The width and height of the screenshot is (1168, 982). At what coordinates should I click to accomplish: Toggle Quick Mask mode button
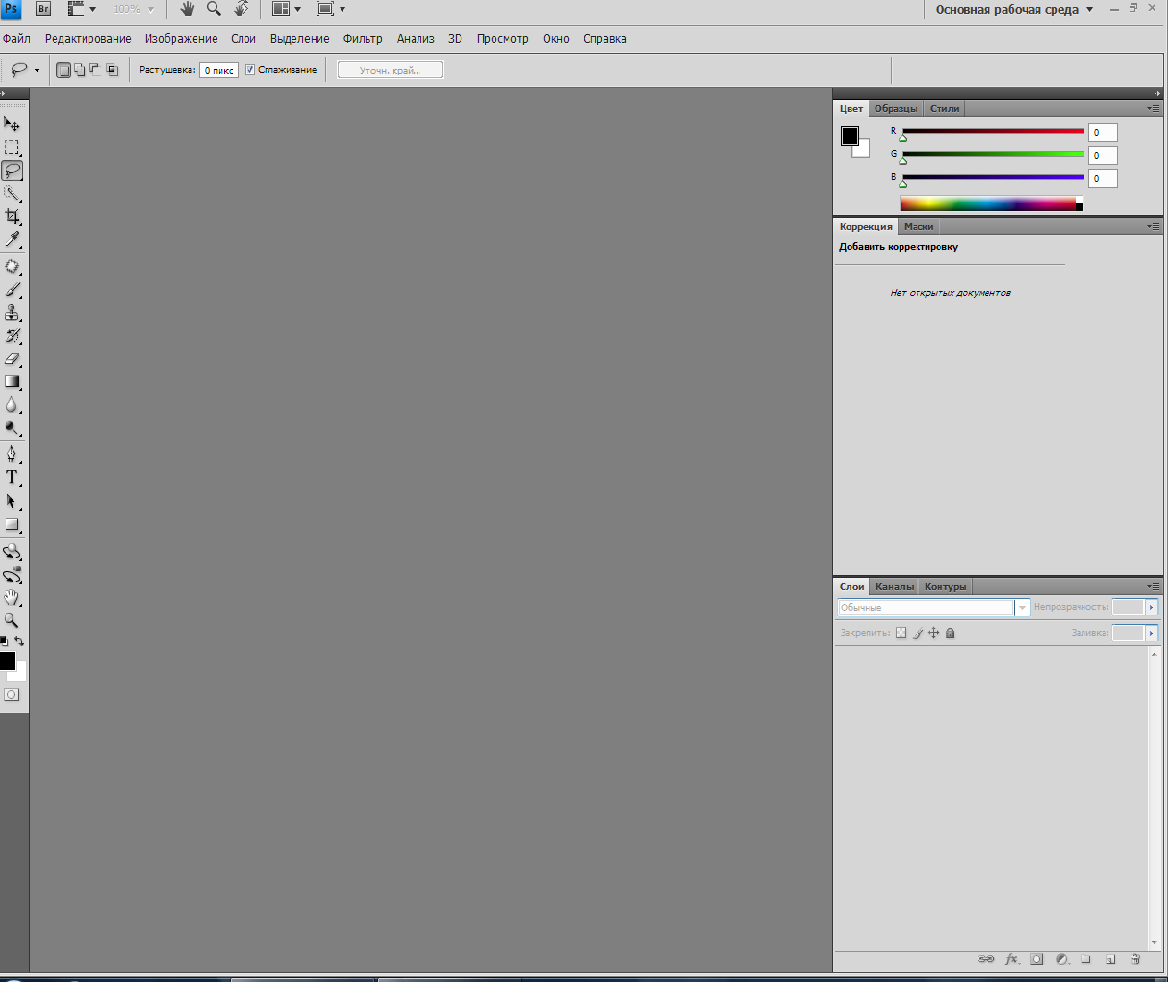[x=12, y=694]
